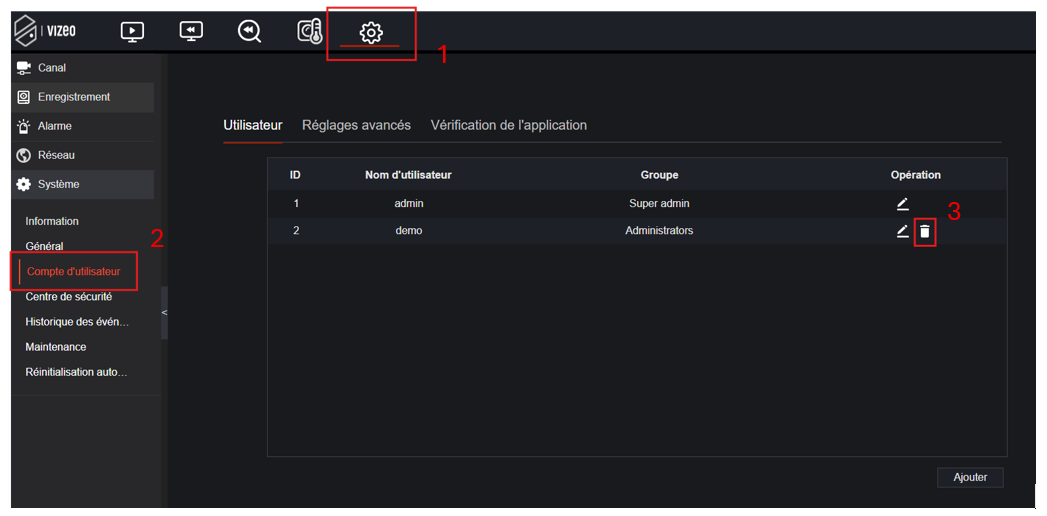1047x516 pixels.
Task: Switch to the Réglages avancés tab
Action: [356, 126]
